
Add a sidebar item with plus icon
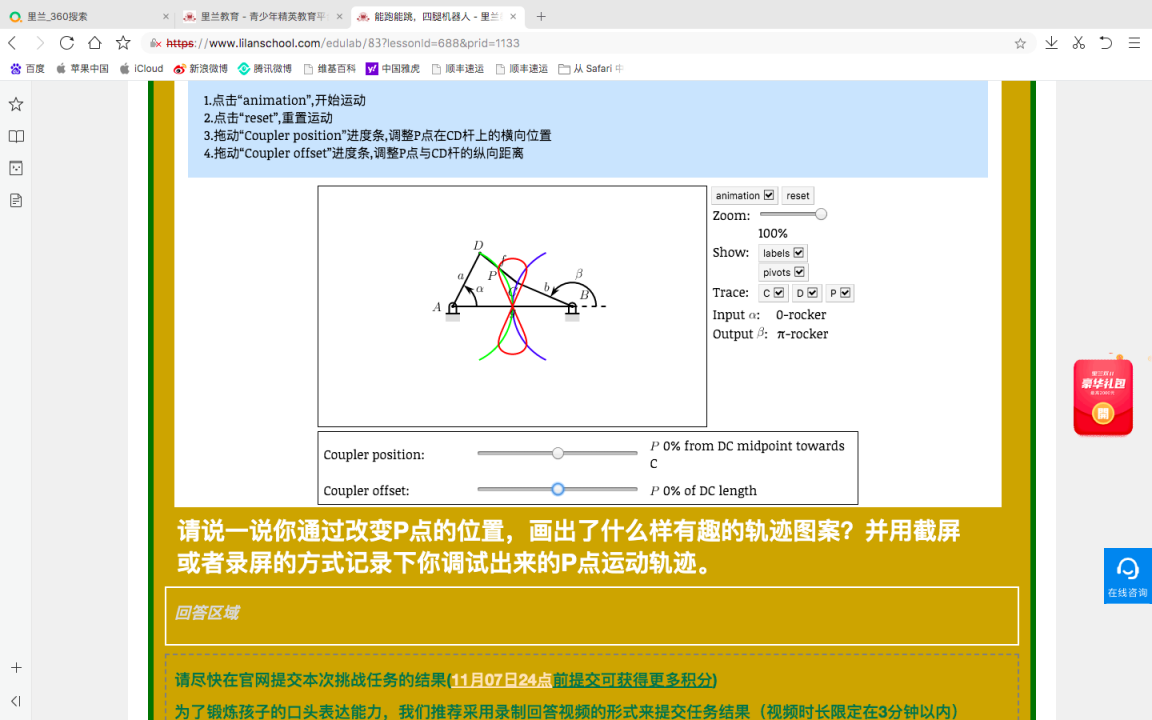[15, 668]
